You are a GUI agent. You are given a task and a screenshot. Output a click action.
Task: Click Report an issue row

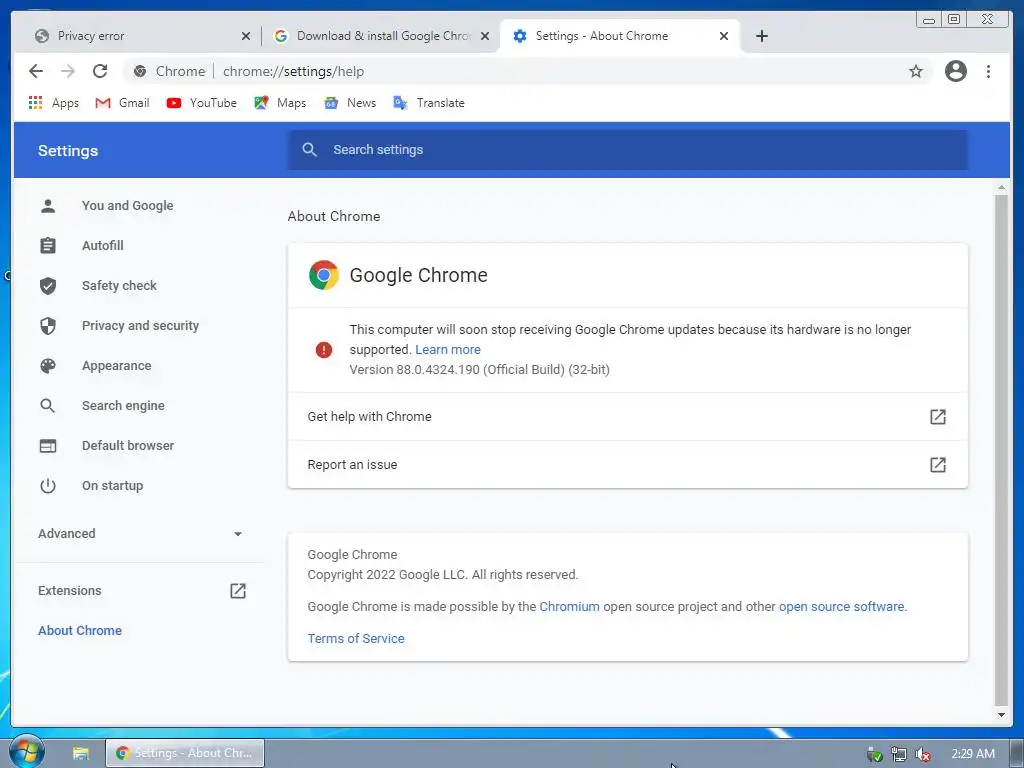(x=628, y=464)
